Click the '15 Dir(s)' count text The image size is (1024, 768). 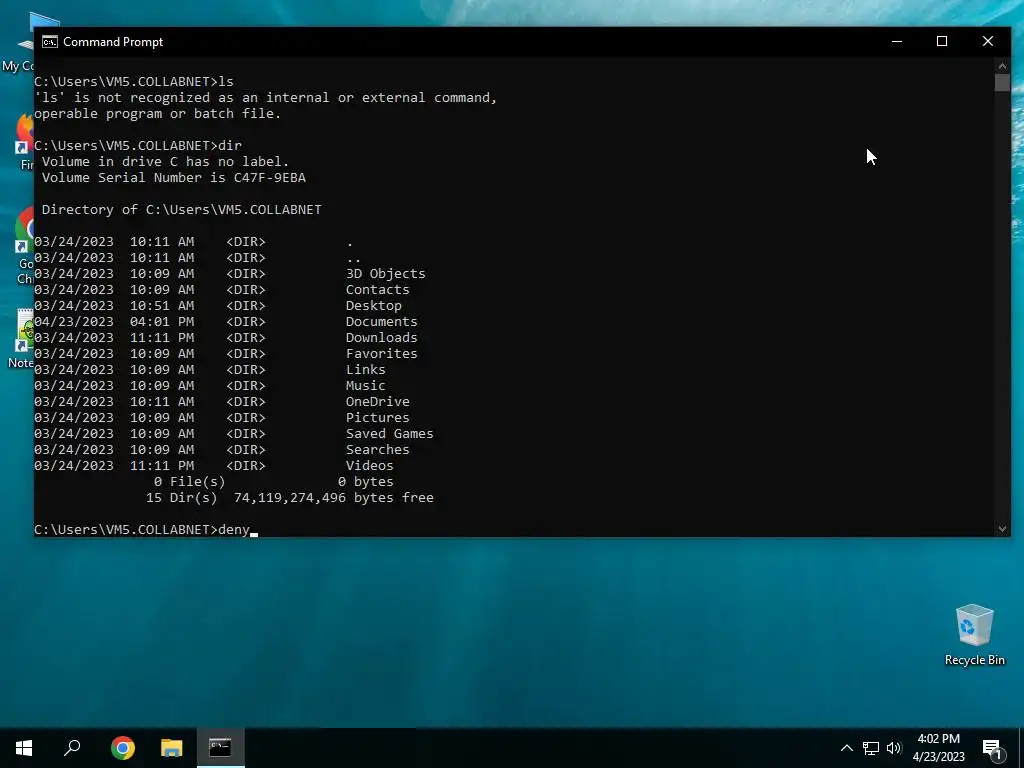[182, 498]
